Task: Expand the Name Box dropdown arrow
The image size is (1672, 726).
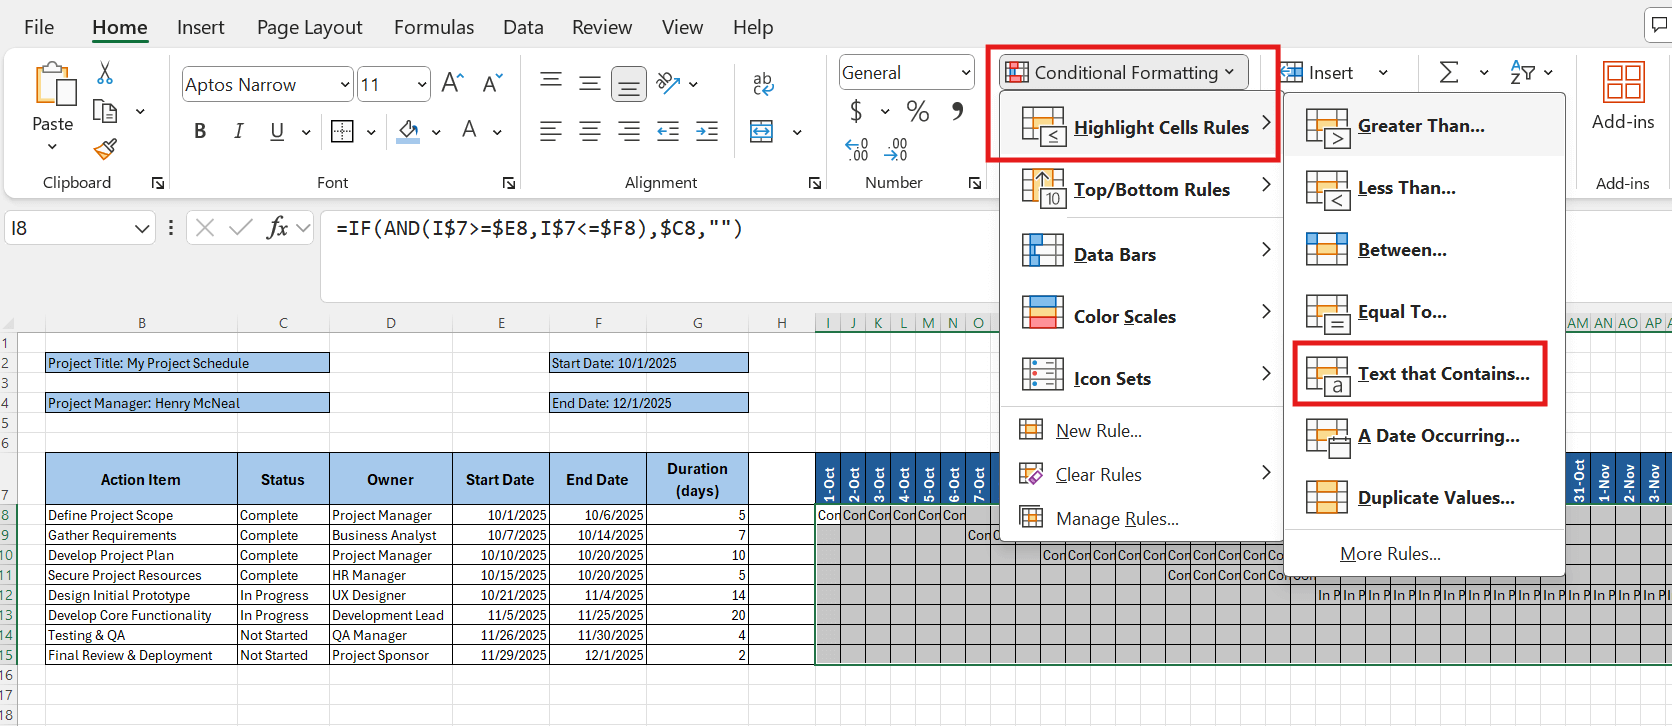Action: click(x=141, y=229)
